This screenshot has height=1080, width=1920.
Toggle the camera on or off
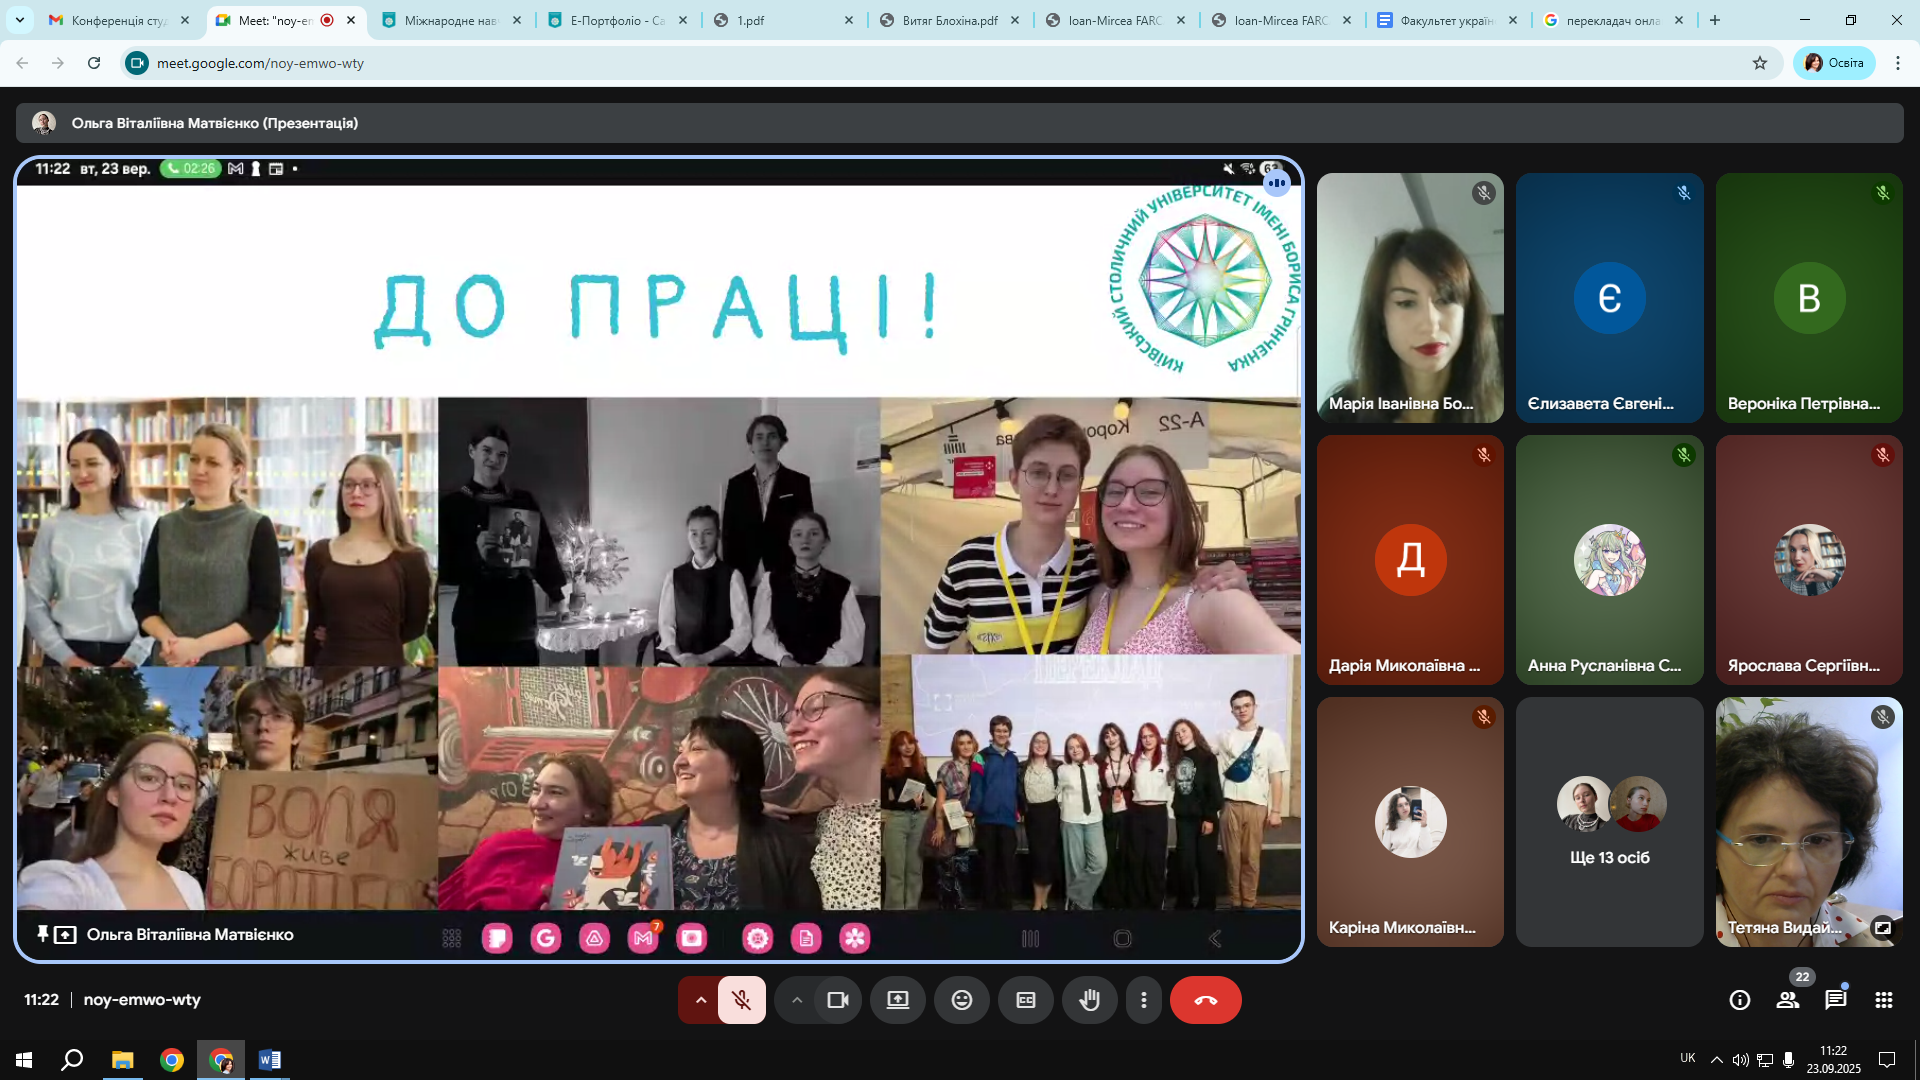pyautogui.click(x=837, y=1000)
